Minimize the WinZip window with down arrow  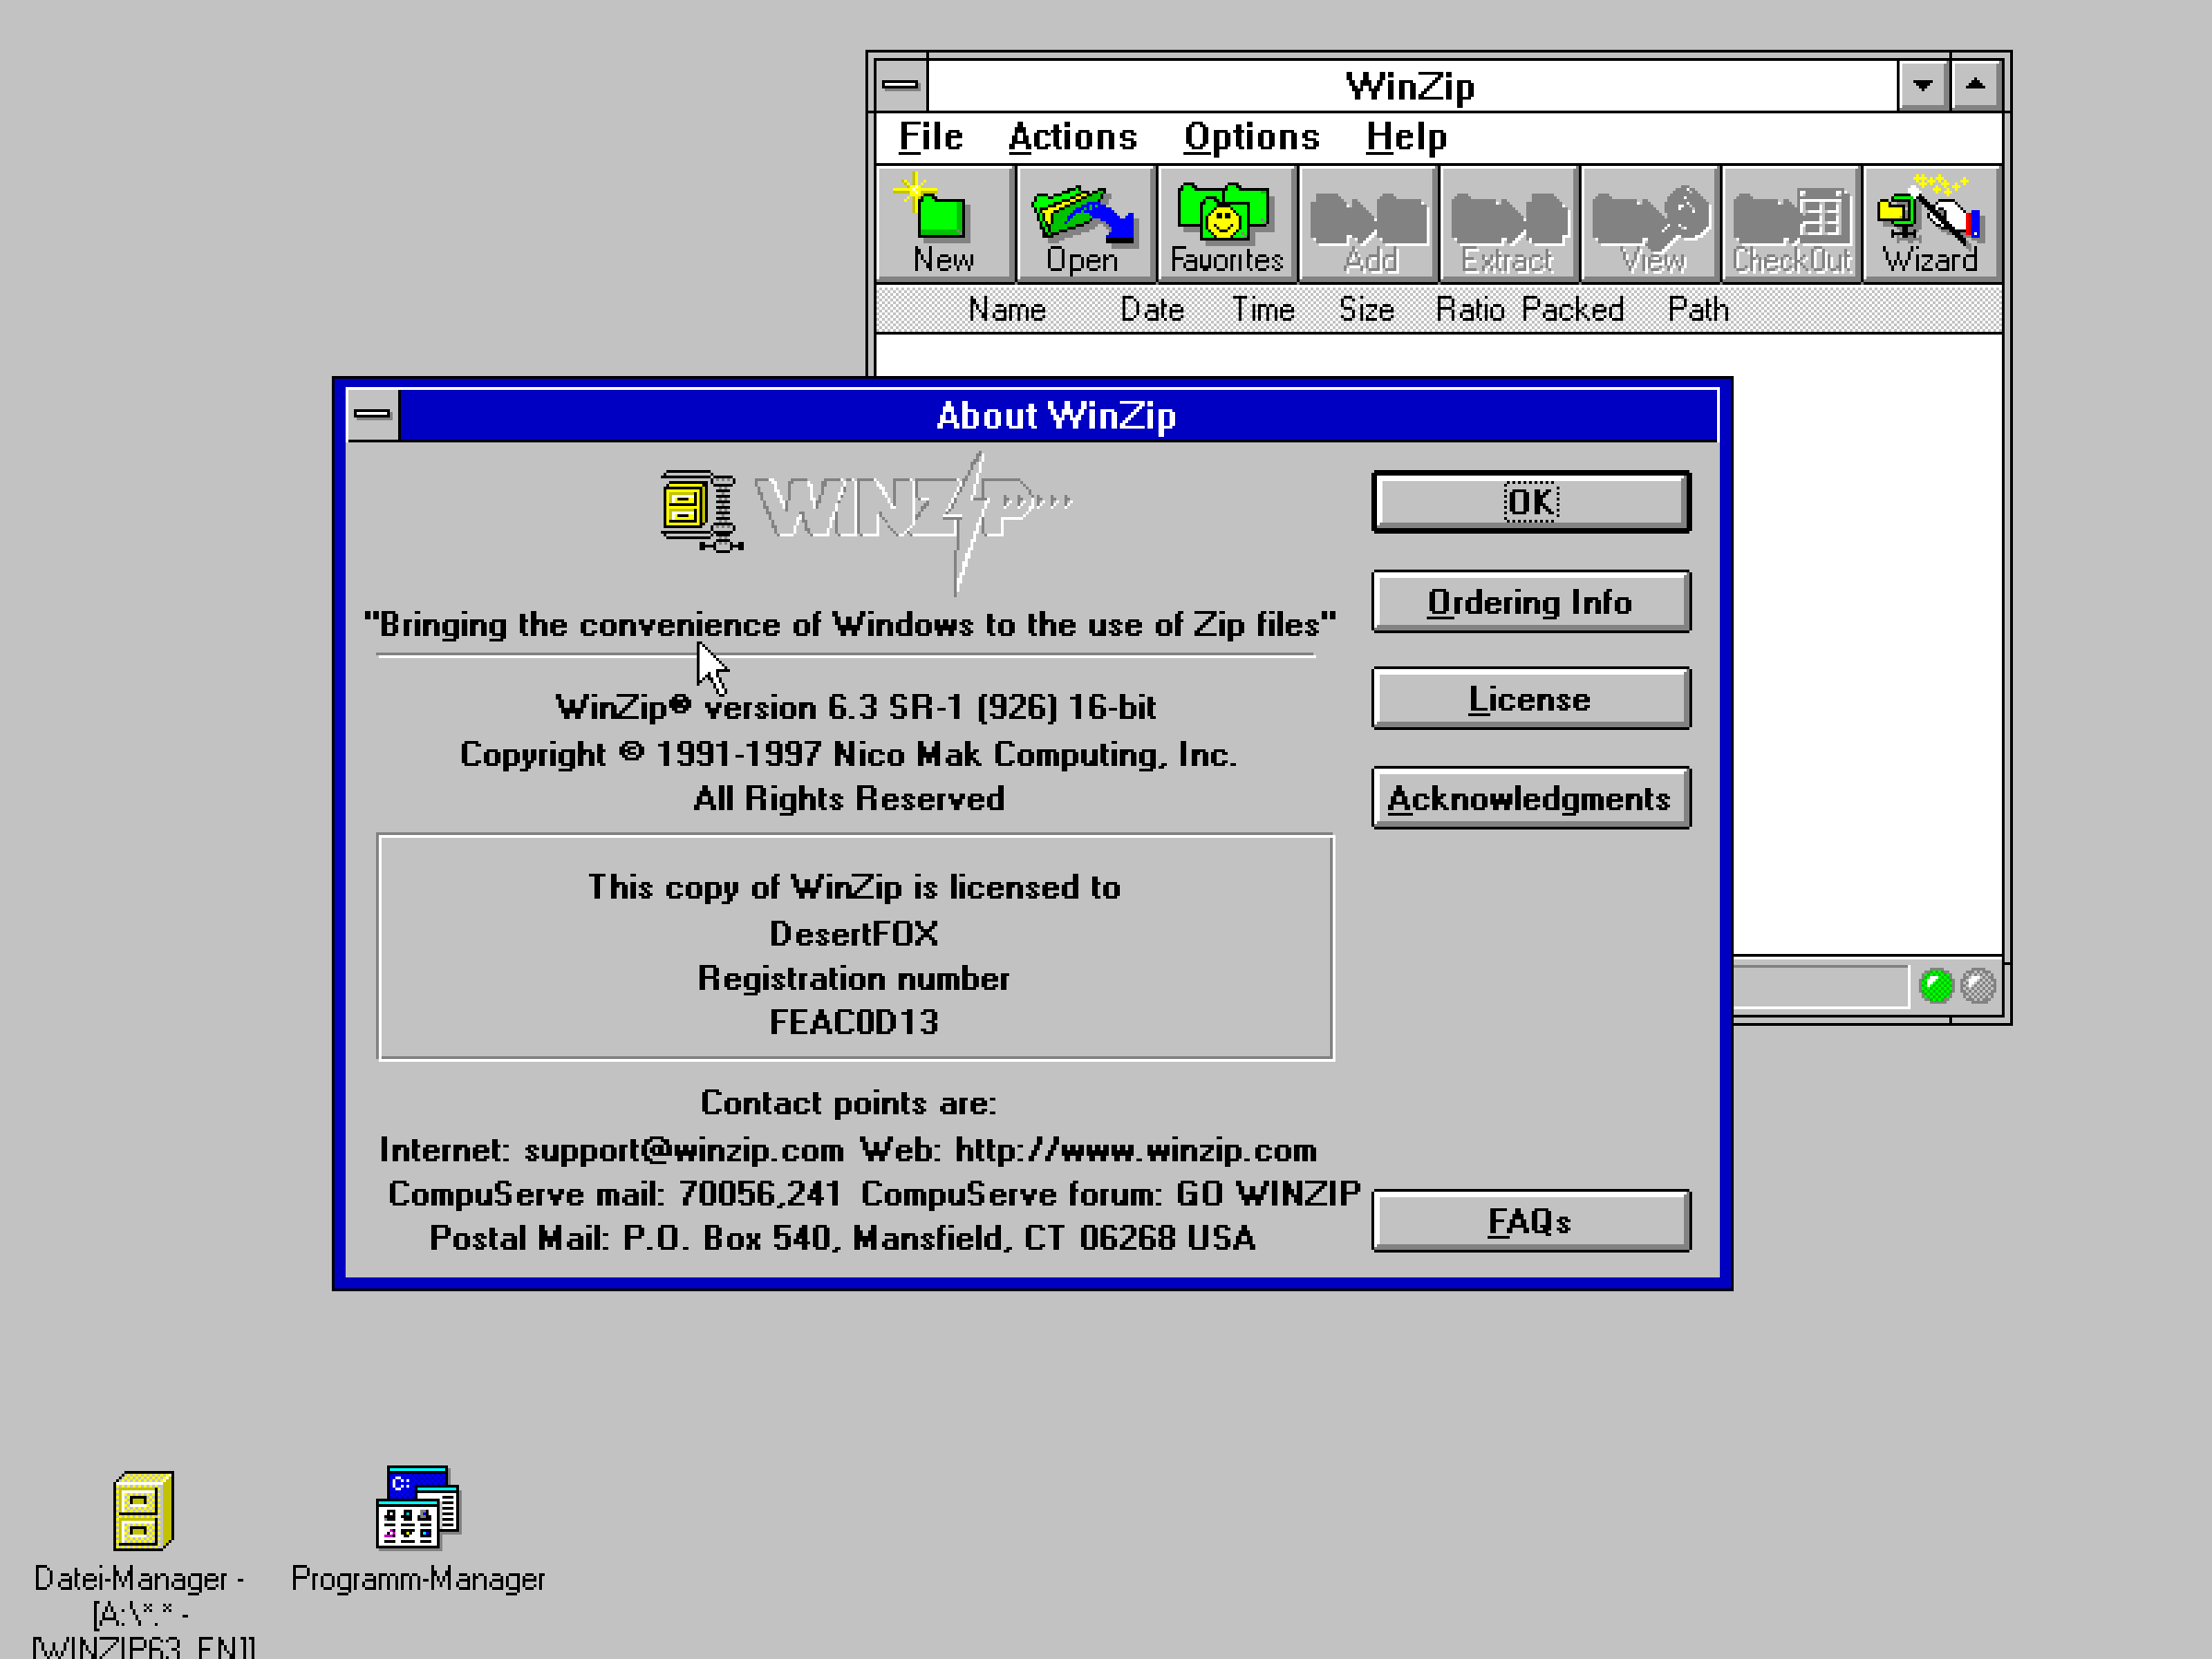pyautogui.click(x=1922, y=85)
